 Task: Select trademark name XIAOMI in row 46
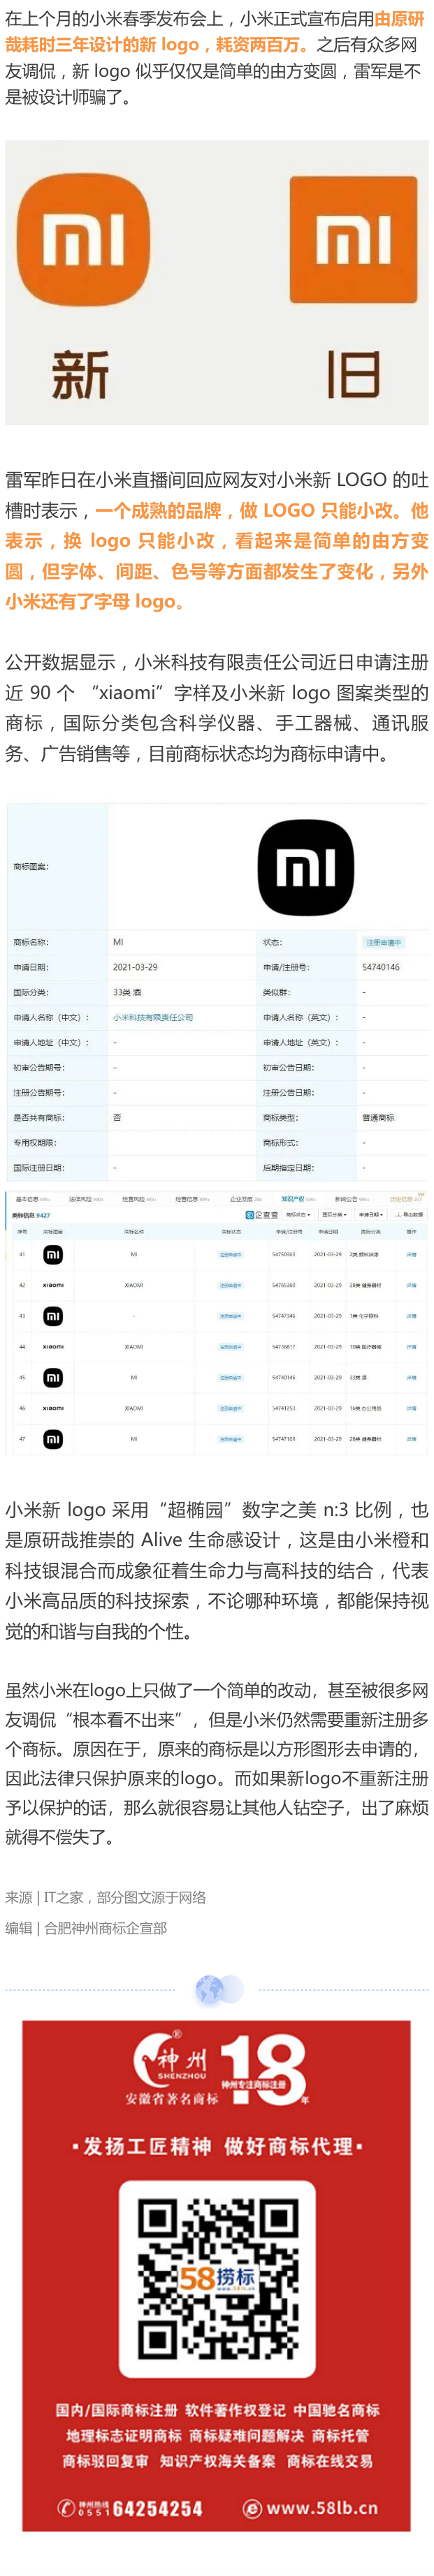pos(133,1408)
